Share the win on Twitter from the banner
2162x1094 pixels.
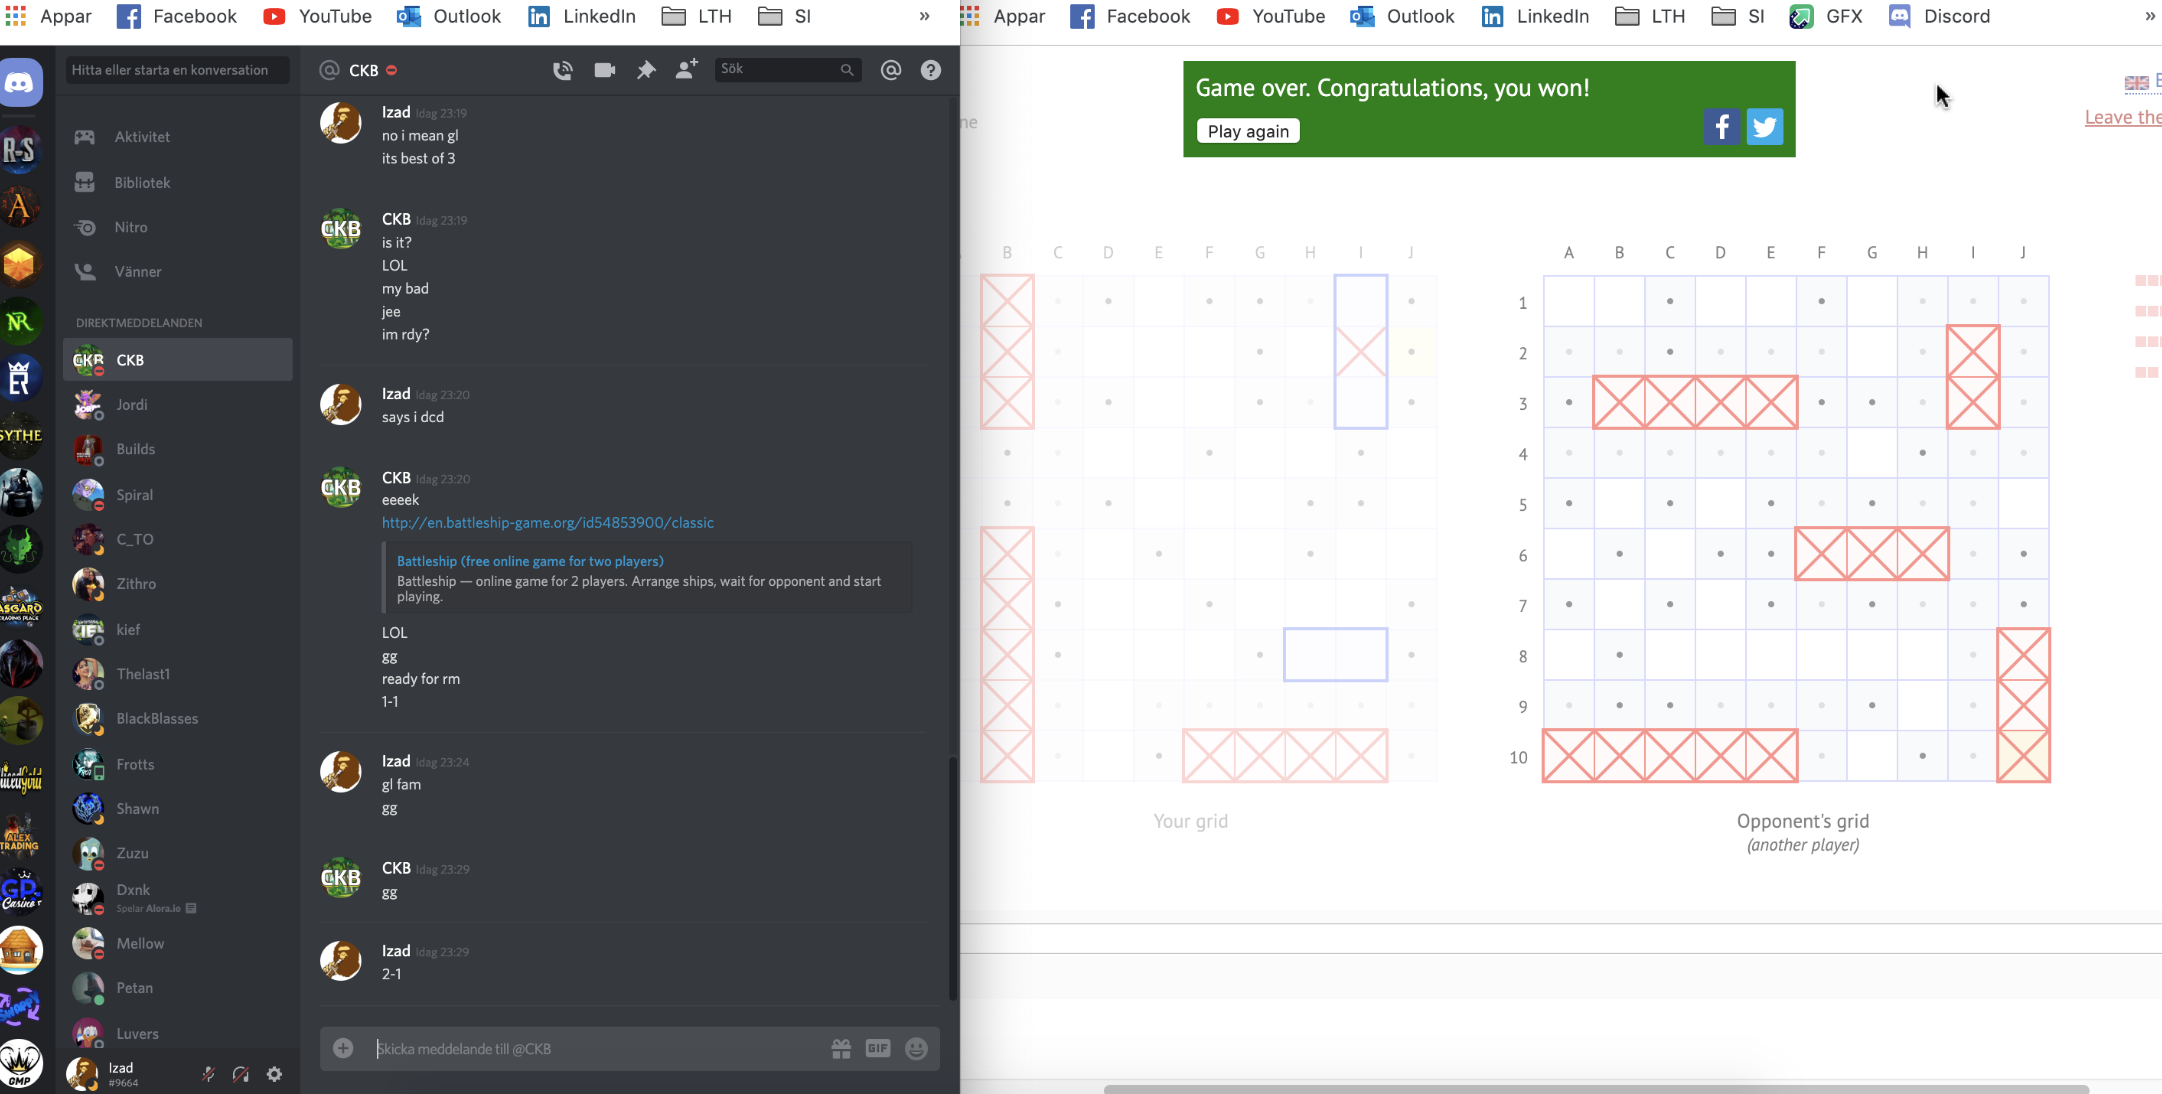1764,127
